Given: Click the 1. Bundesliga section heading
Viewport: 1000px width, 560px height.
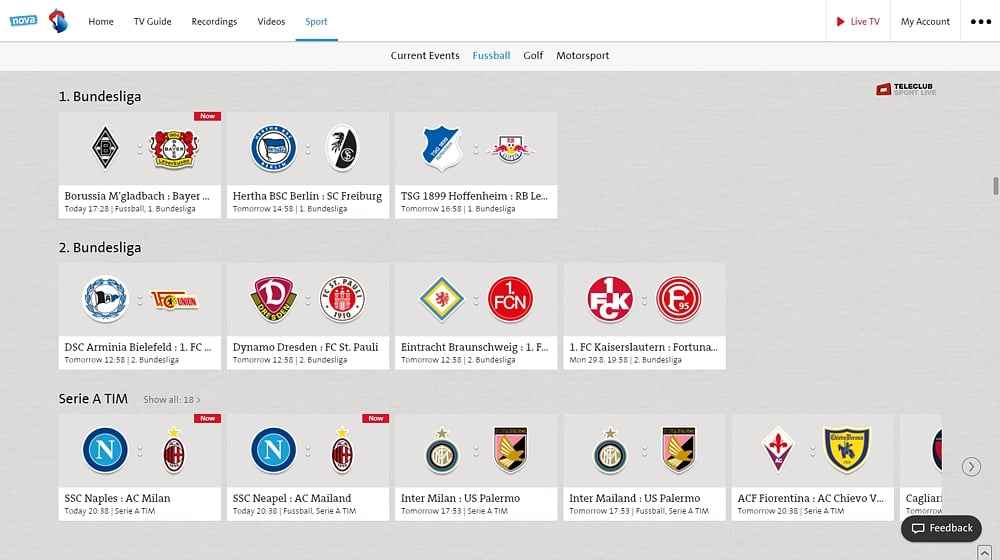Looking at the screenshot, I should [100, 96].
